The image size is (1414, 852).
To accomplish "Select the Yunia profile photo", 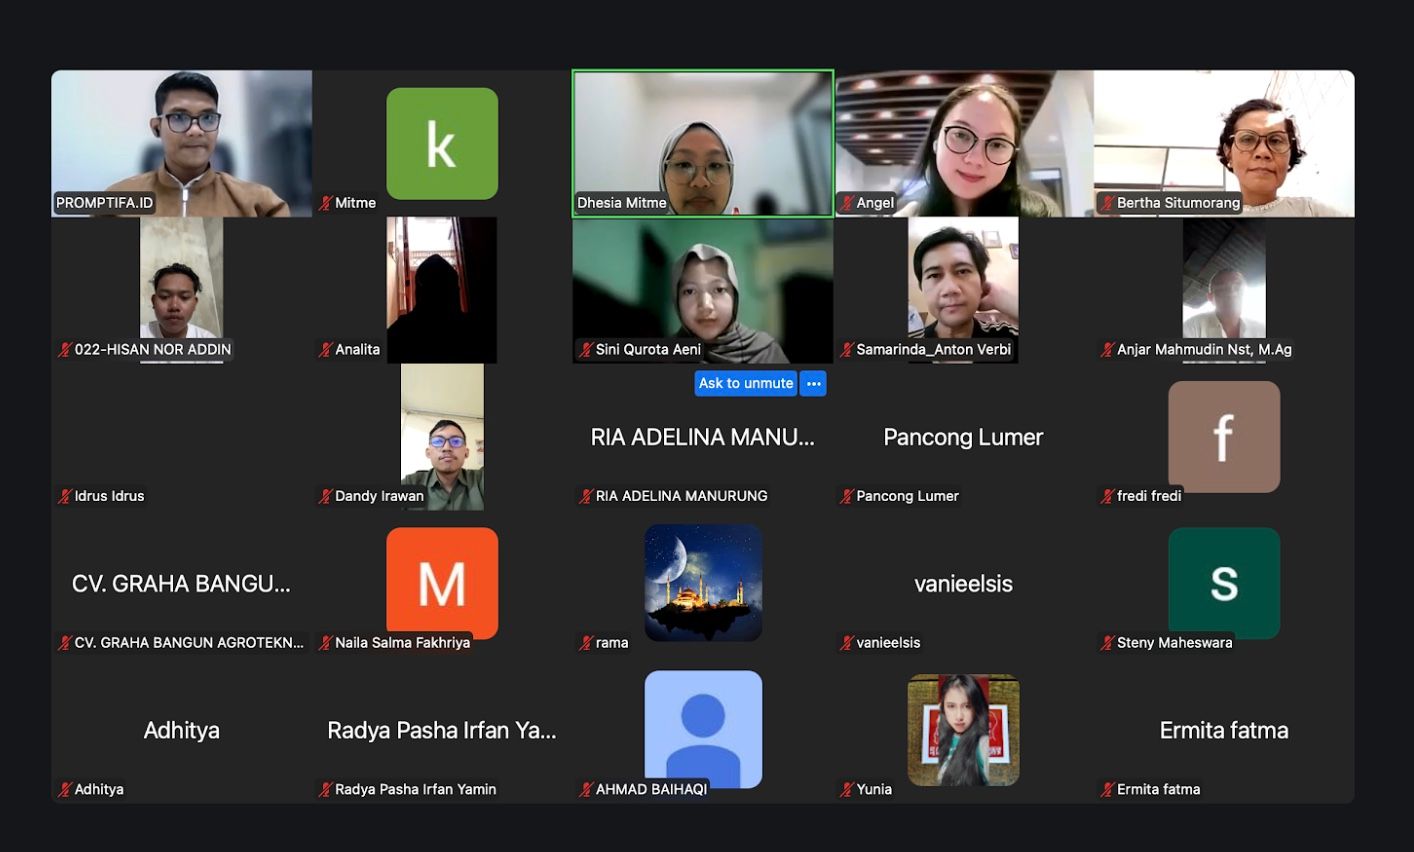I will [x=963, y=729].
